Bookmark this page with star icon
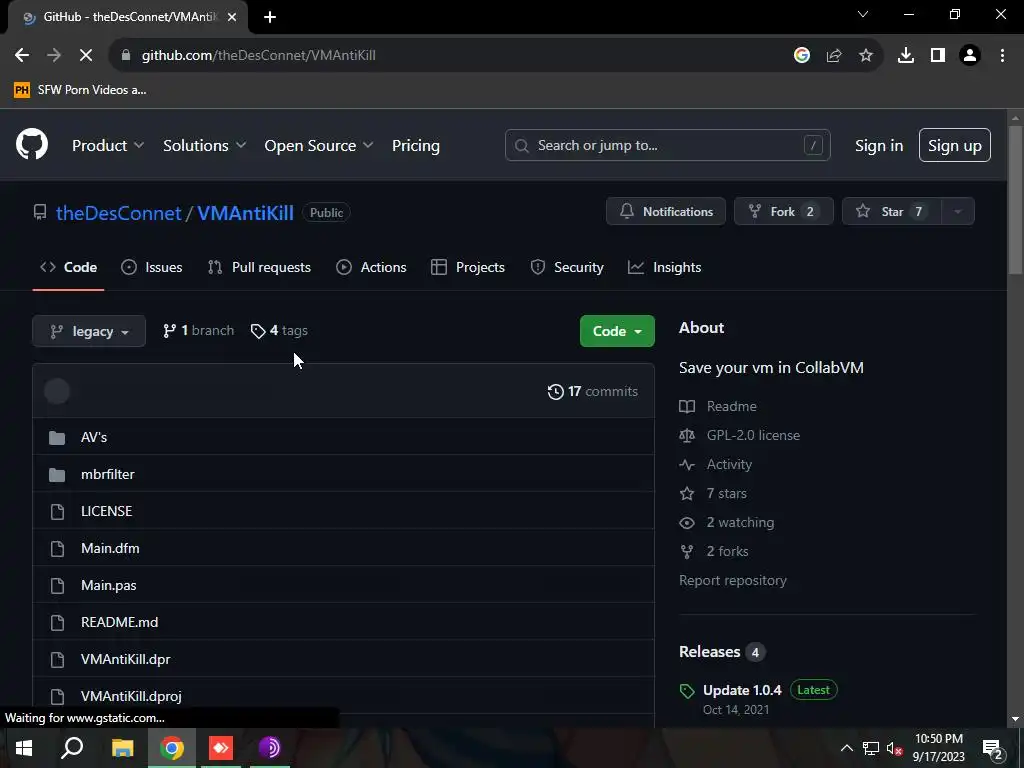This screenshot has height=768, width=1024. click(866, 56)
